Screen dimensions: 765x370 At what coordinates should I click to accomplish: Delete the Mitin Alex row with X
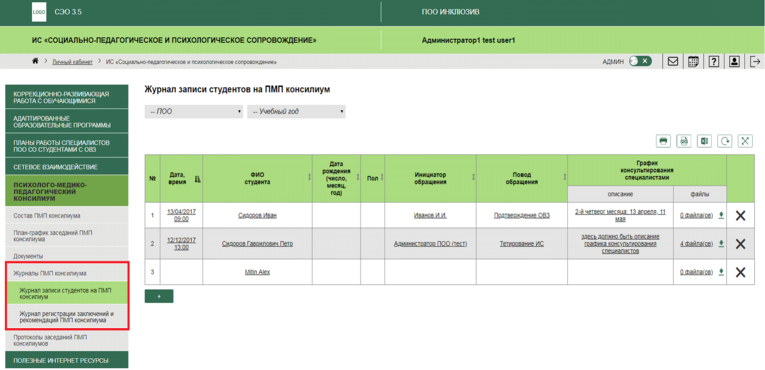(x=740, y=272)
